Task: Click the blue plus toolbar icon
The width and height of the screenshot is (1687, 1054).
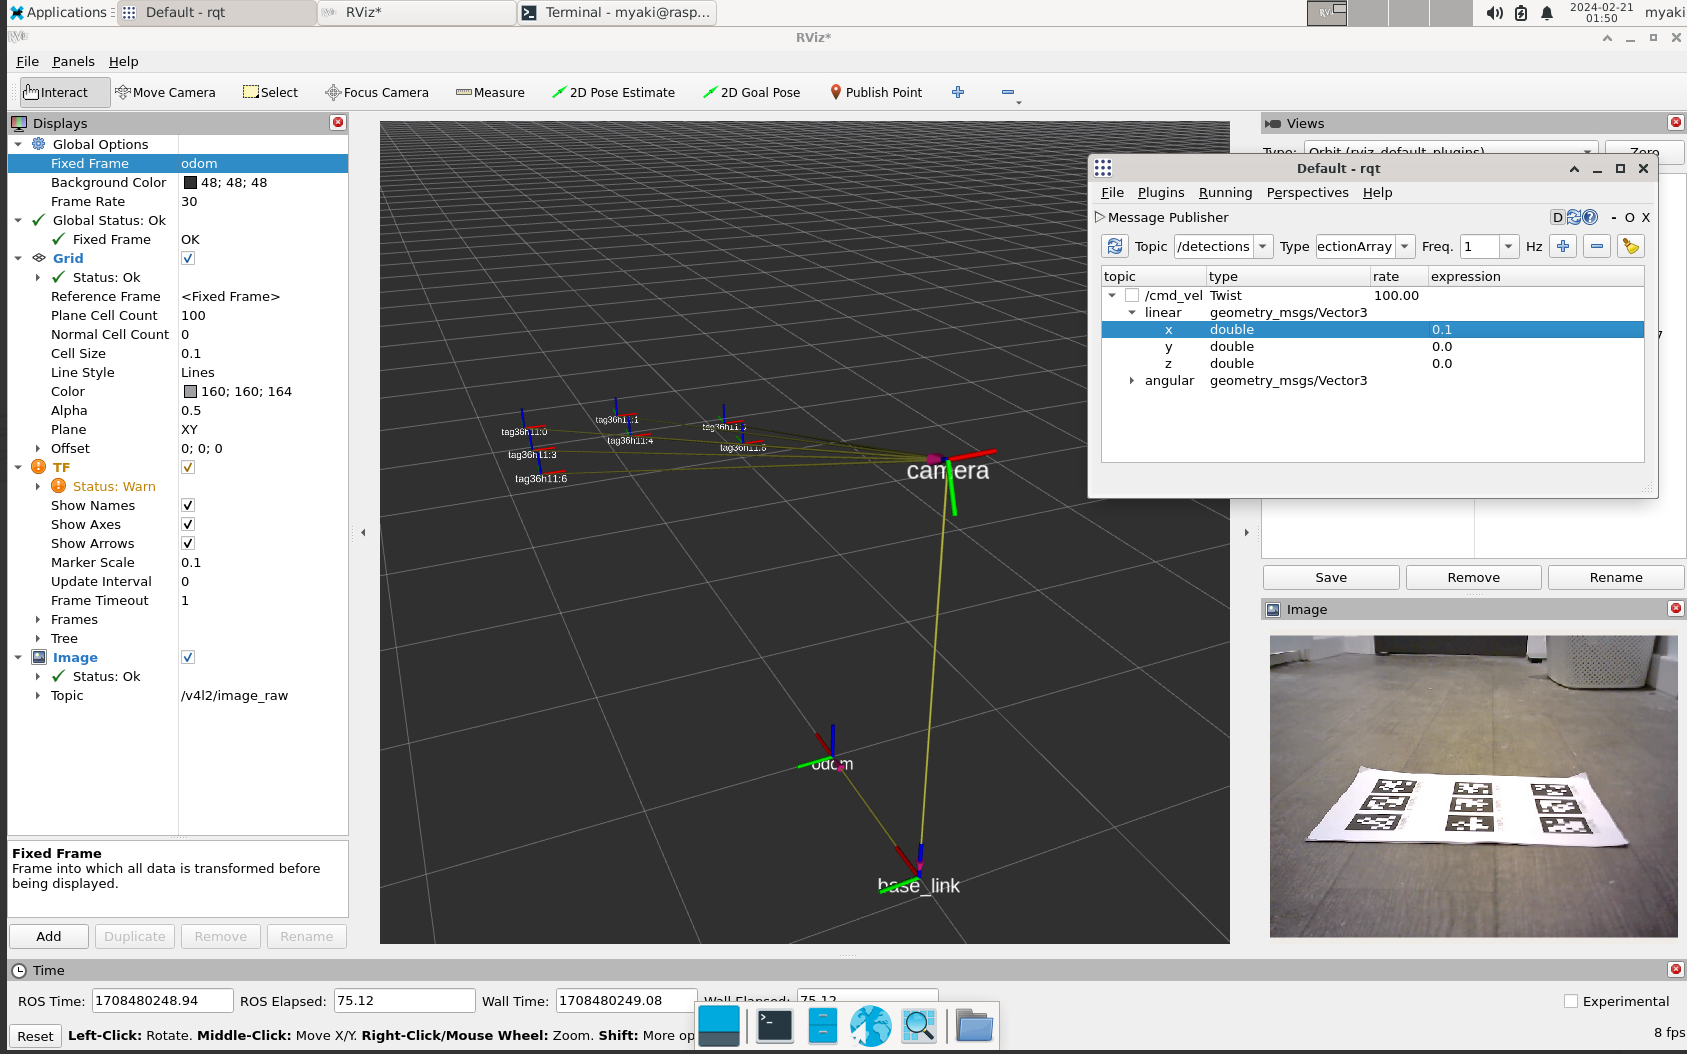Action: coord(958,92)
